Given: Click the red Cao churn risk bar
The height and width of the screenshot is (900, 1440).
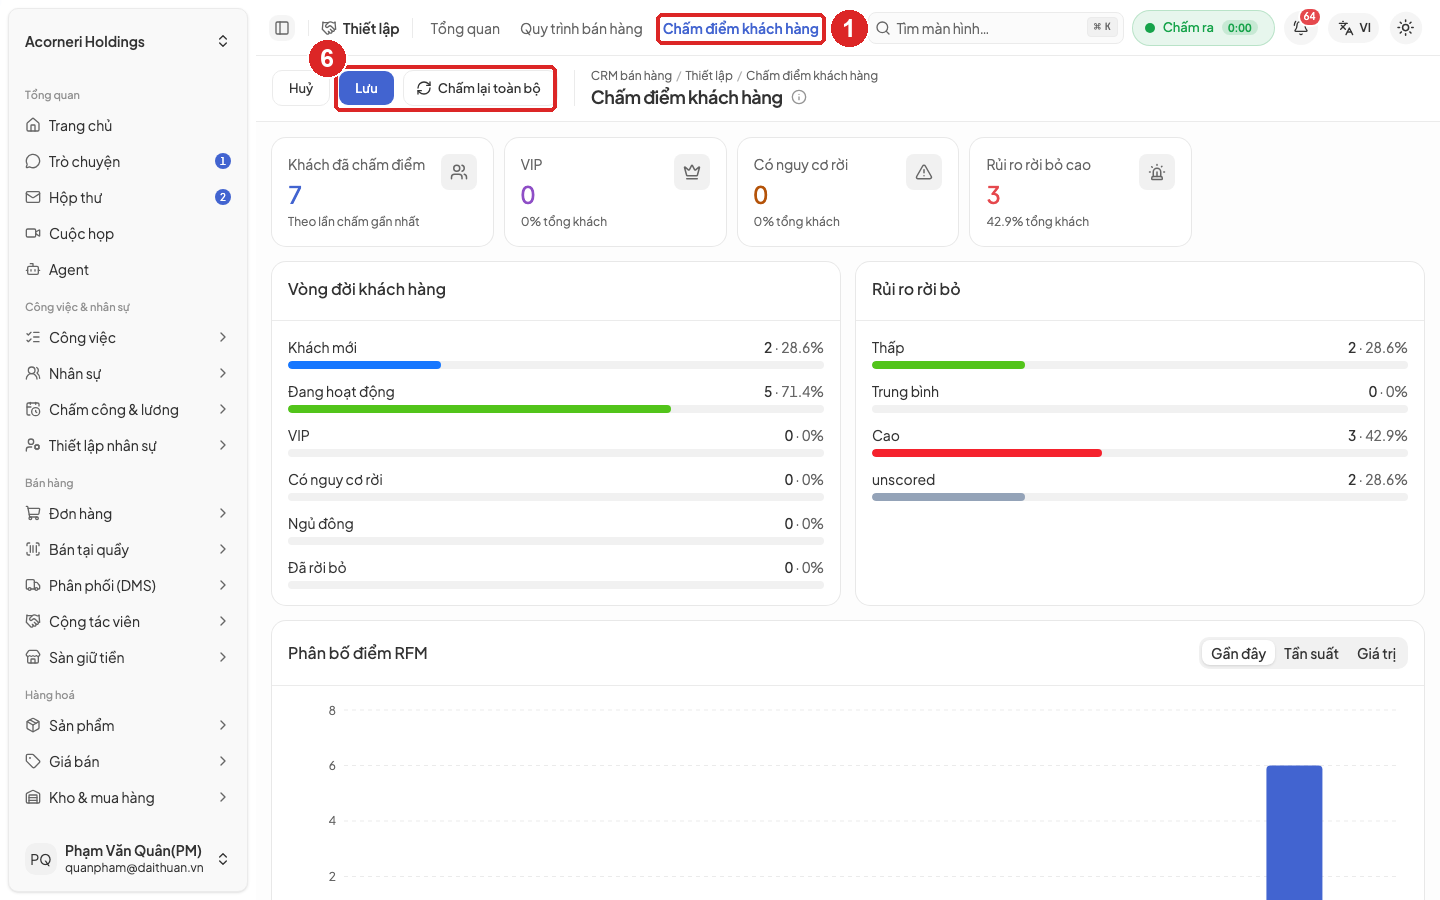Looking at the screenshot, I should click(987, 453).
